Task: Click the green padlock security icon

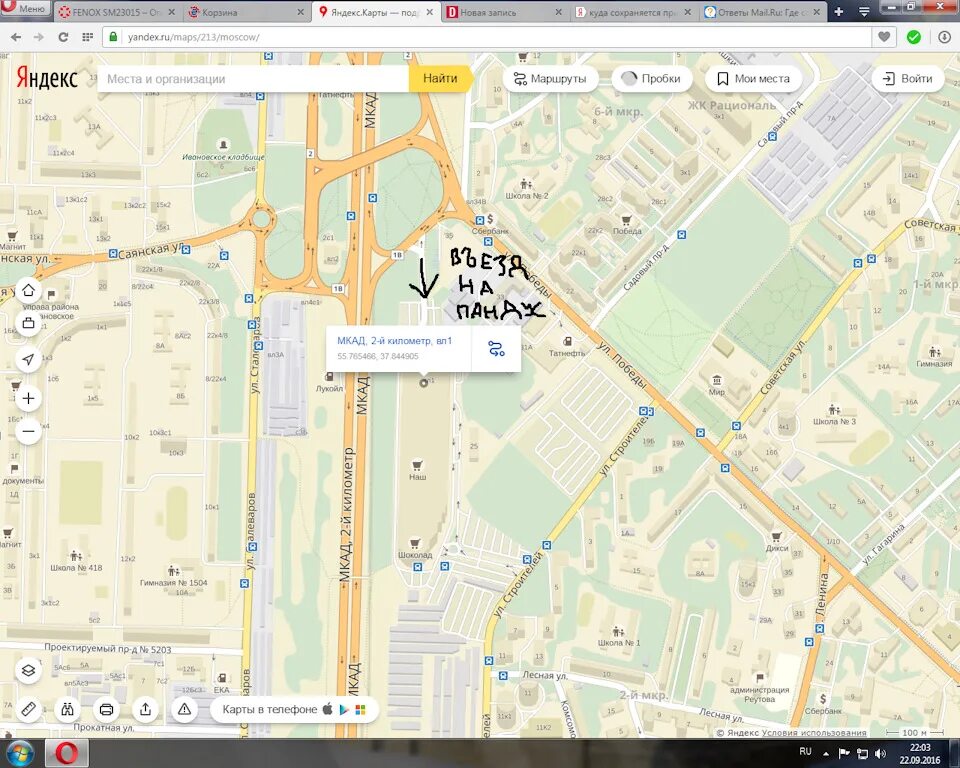Action: tap(113, 37)
